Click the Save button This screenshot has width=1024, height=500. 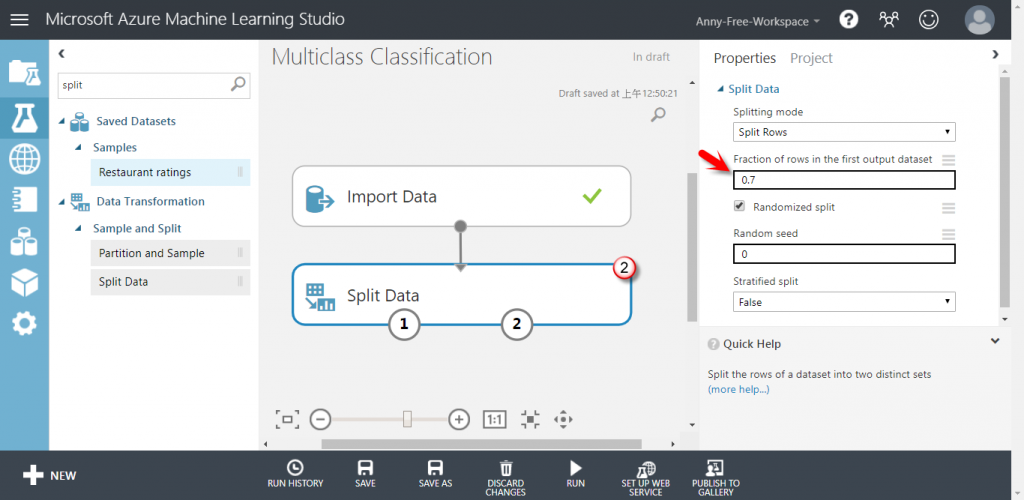coord(365,474)
